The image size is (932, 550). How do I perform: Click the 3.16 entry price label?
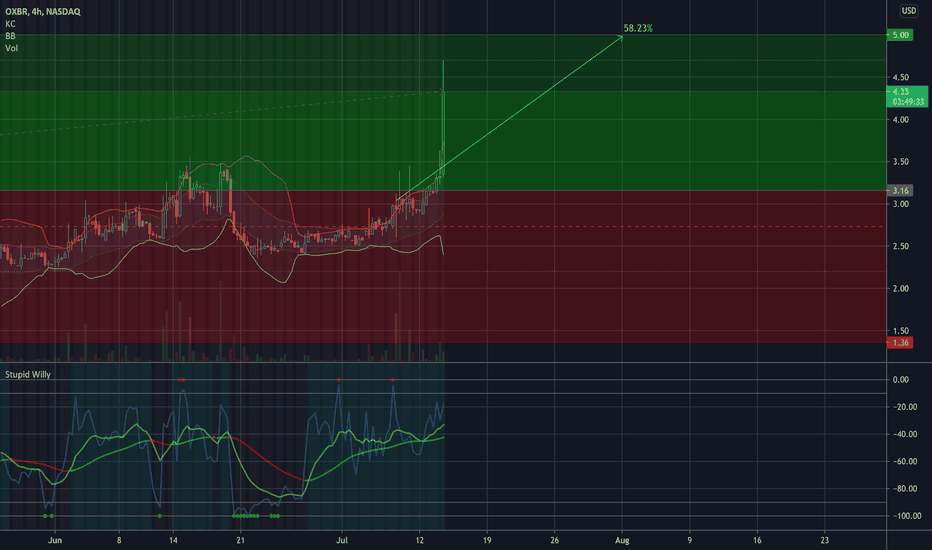point(900,191)
